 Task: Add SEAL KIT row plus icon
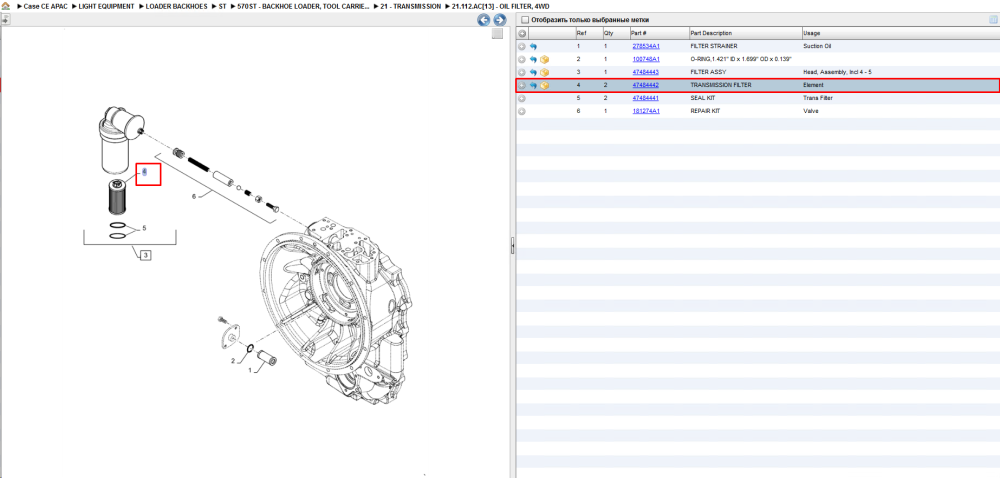(x=521, y=98)
